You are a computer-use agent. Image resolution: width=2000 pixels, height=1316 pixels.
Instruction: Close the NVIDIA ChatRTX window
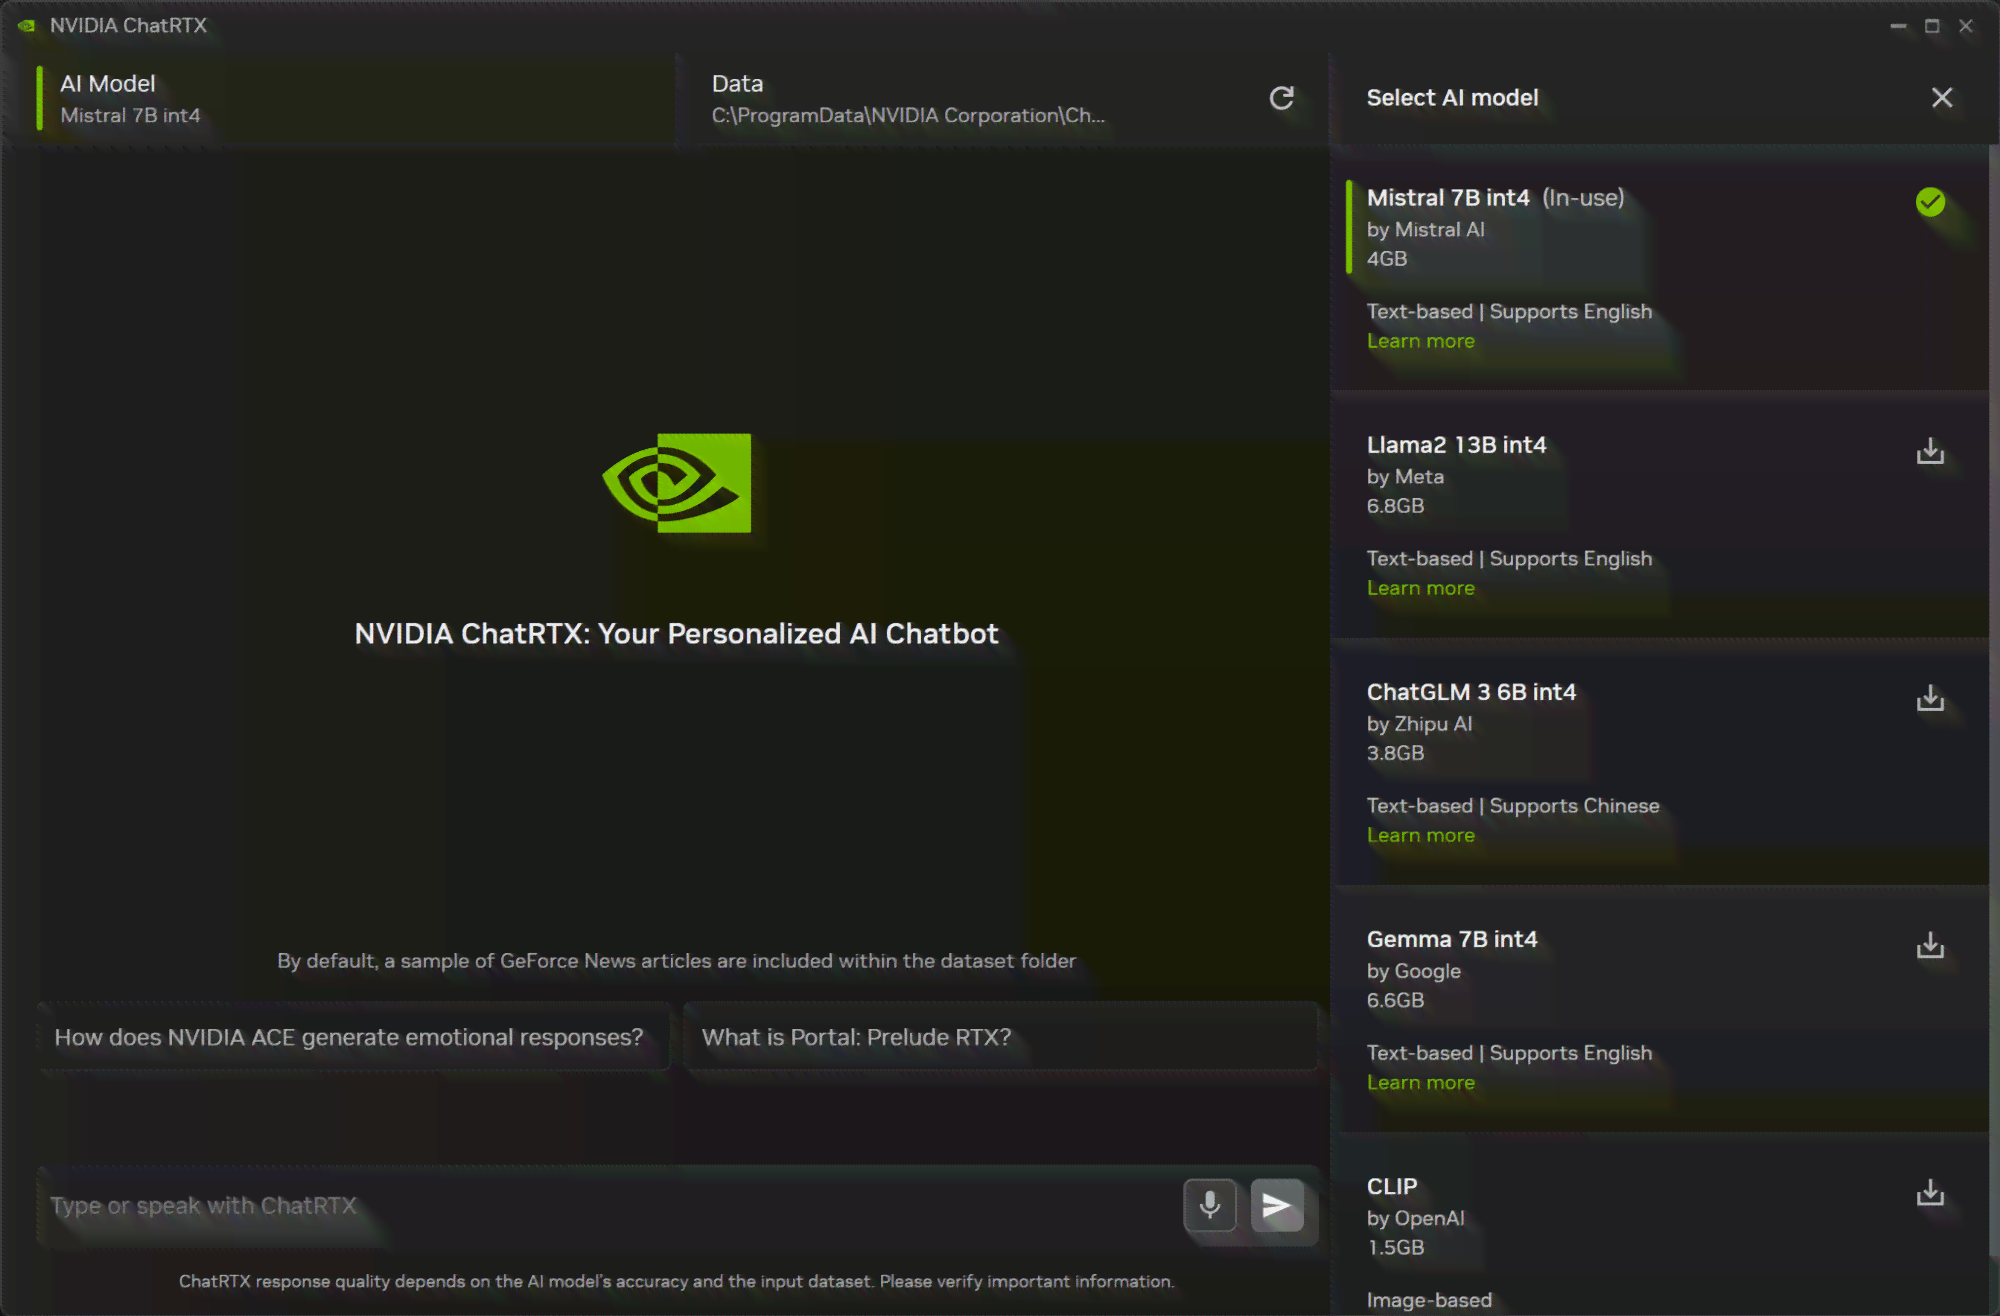[1966, 26]
